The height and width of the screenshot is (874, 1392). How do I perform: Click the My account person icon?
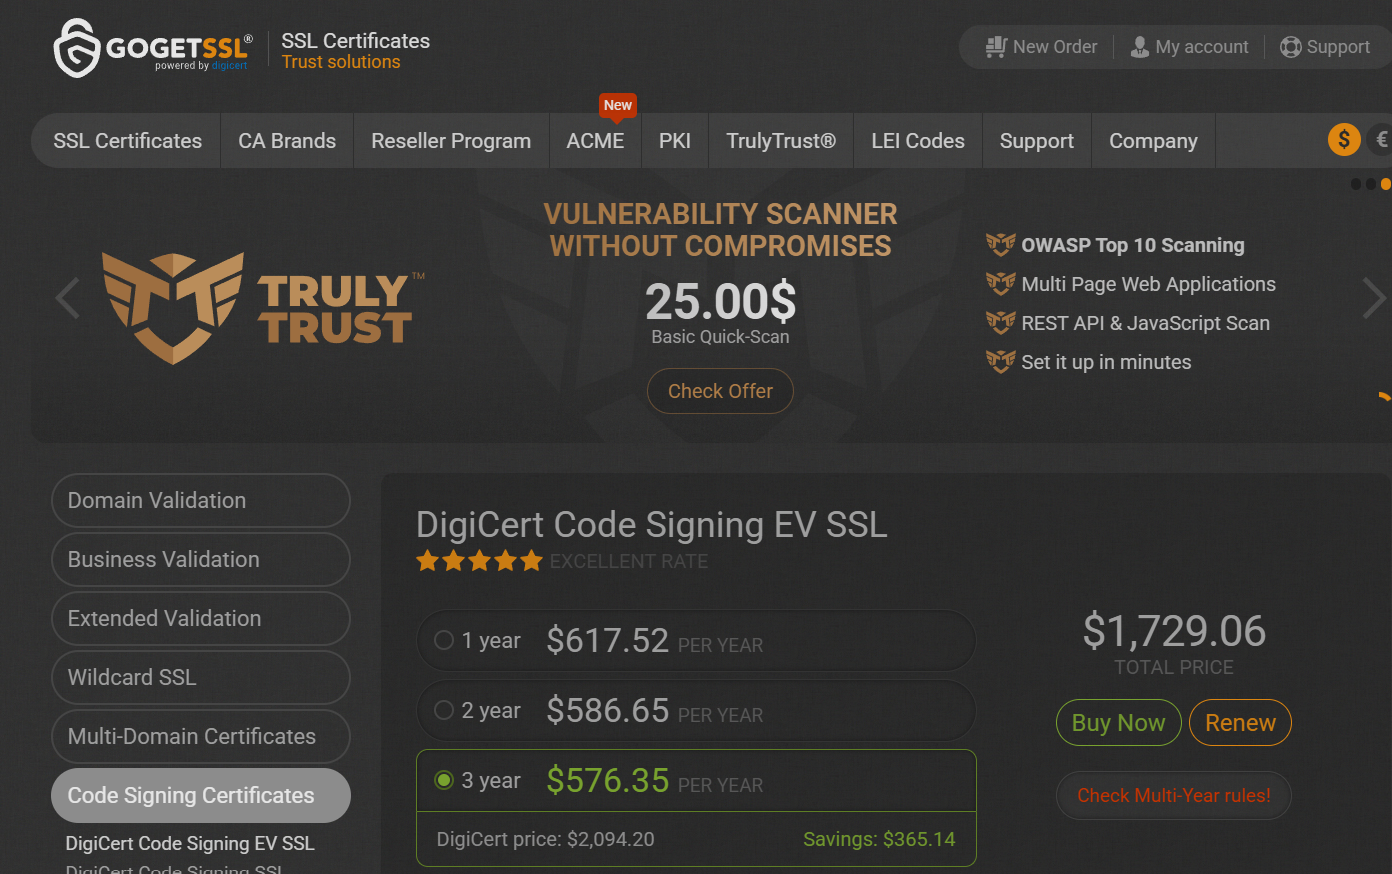click(1139, 47)
